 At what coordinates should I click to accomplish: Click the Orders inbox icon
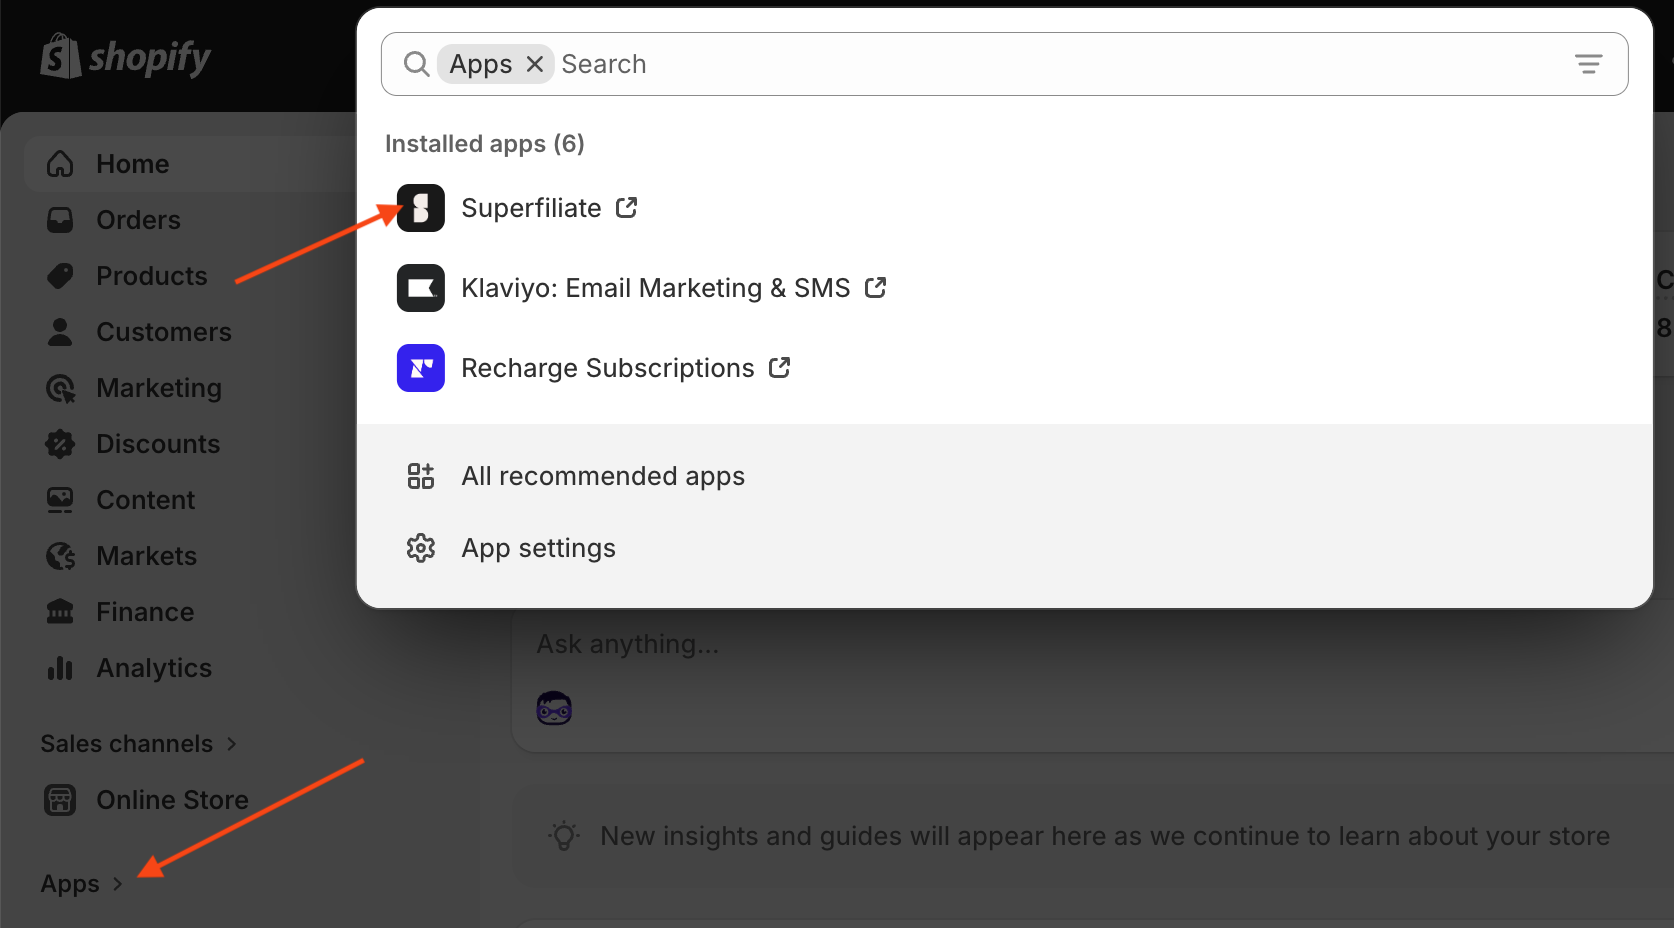(60, 220)
